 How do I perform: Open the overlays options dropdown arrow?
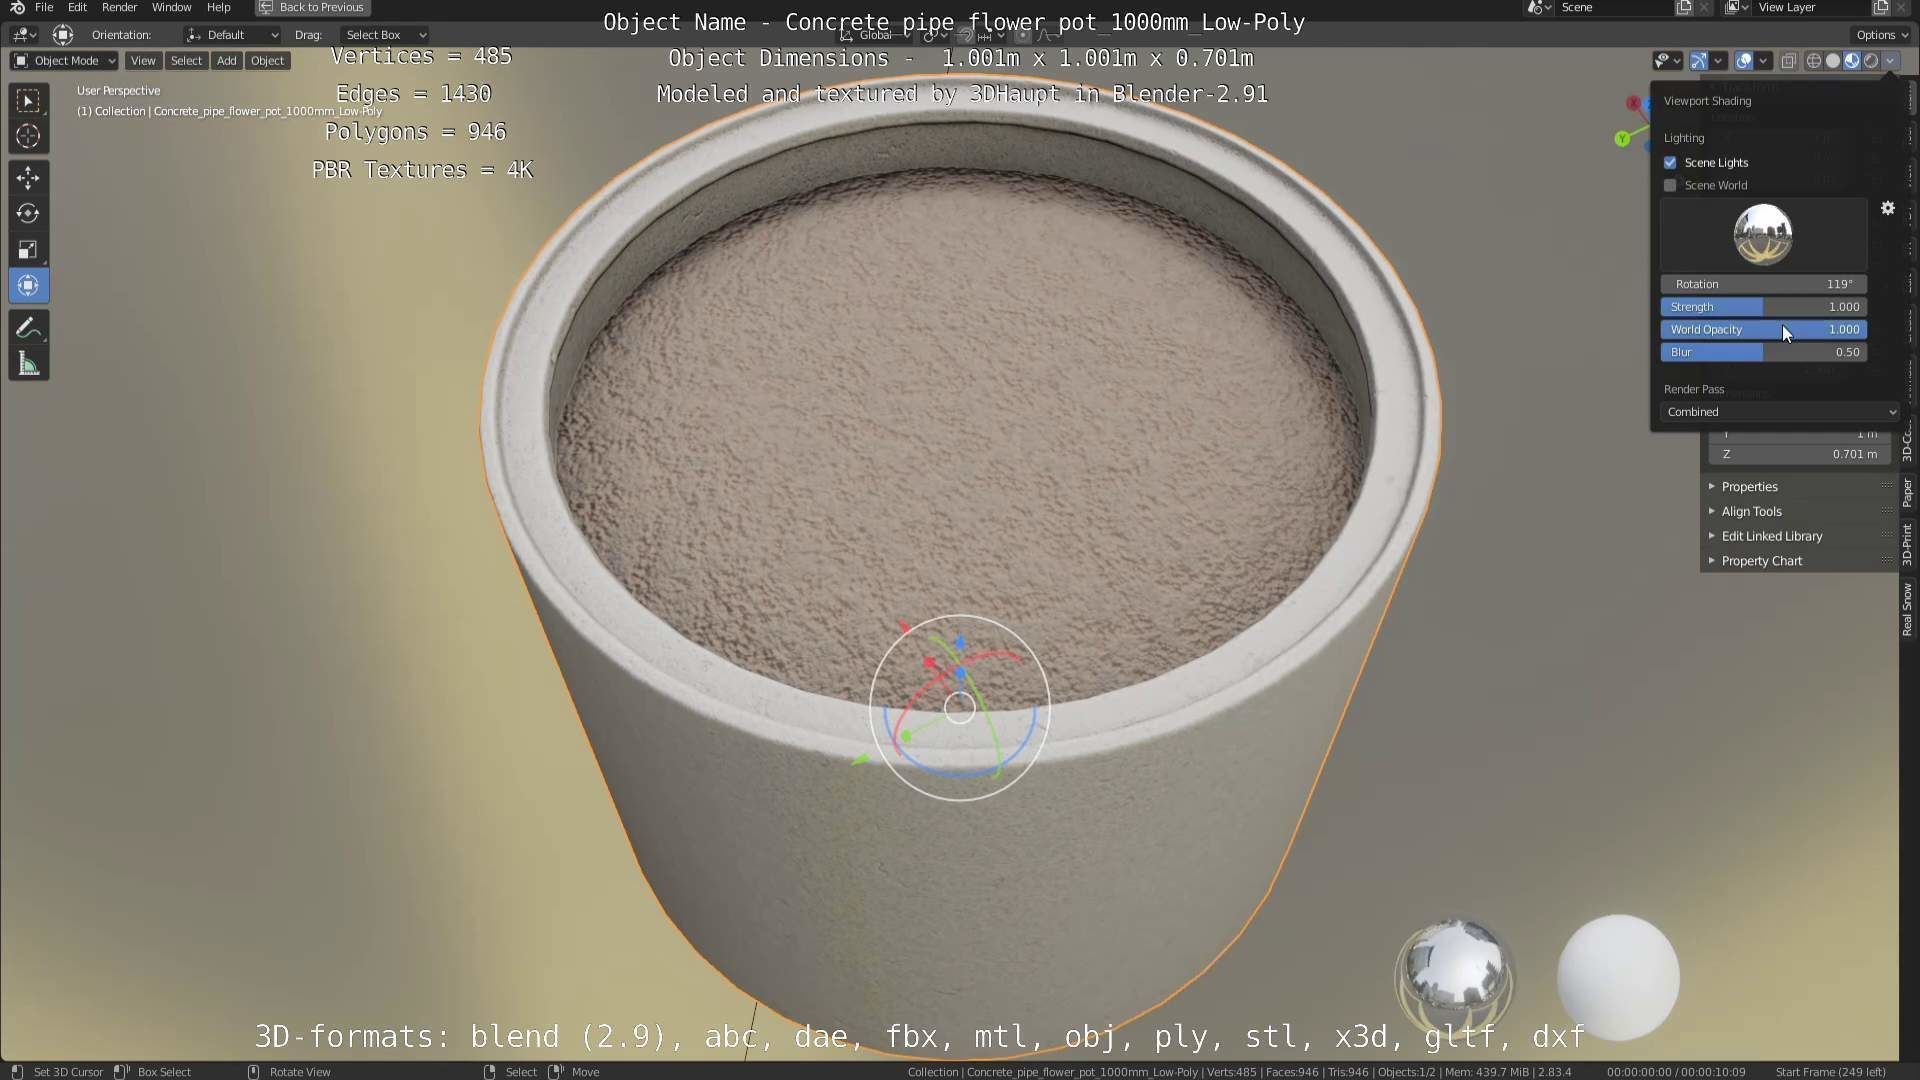(1764, 61)
